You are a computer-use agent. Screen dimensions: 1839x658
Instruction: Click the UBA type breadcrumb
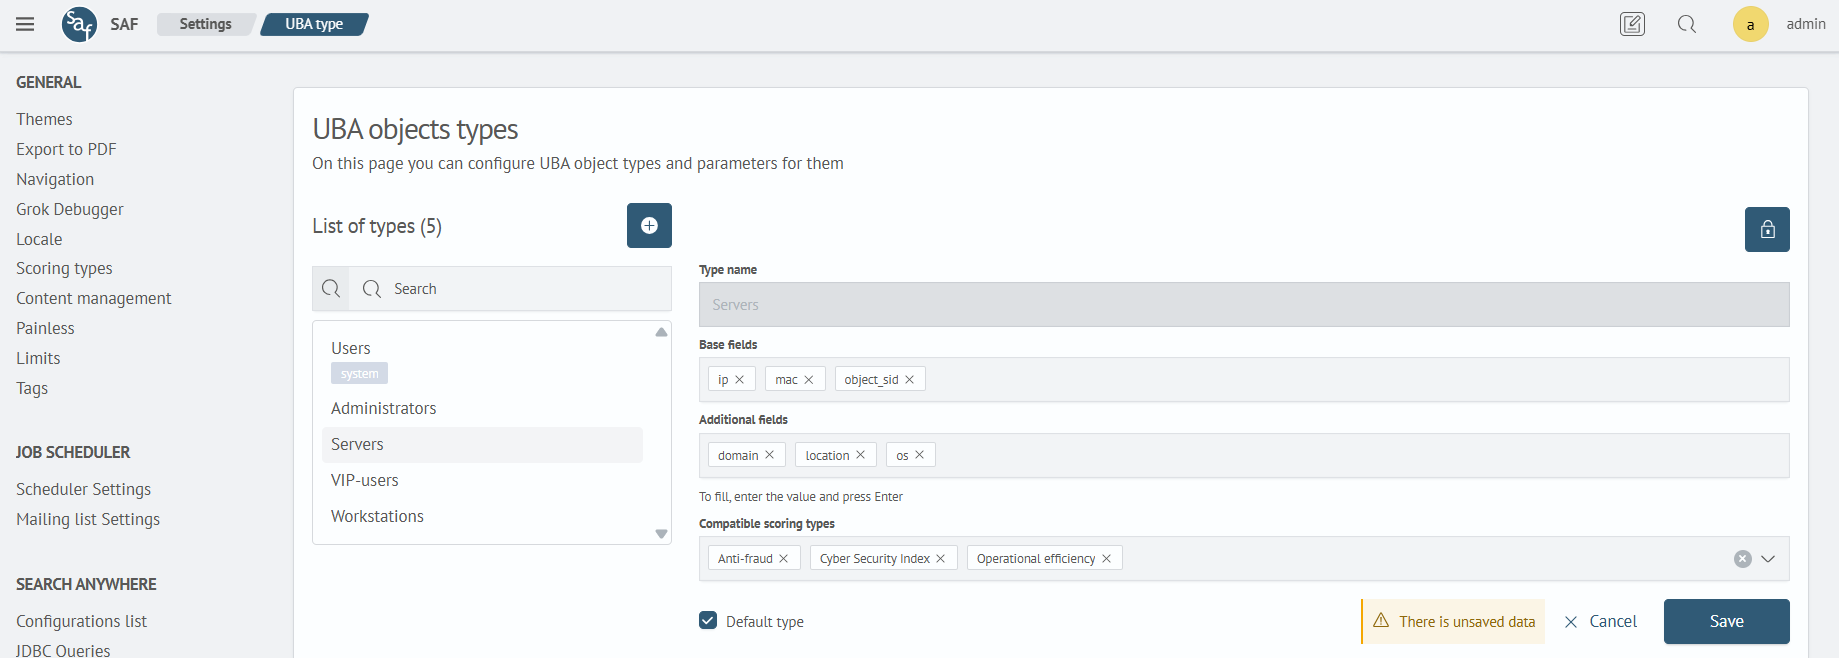(x=314, y=24)
